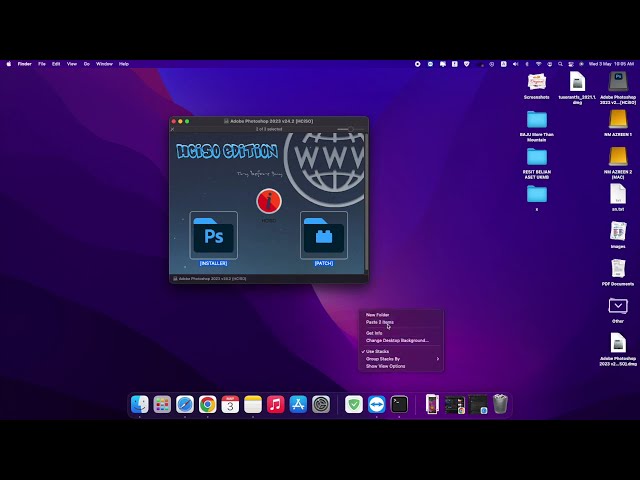
Task: Click the x button beside selection status
Action: coord(173,129)
